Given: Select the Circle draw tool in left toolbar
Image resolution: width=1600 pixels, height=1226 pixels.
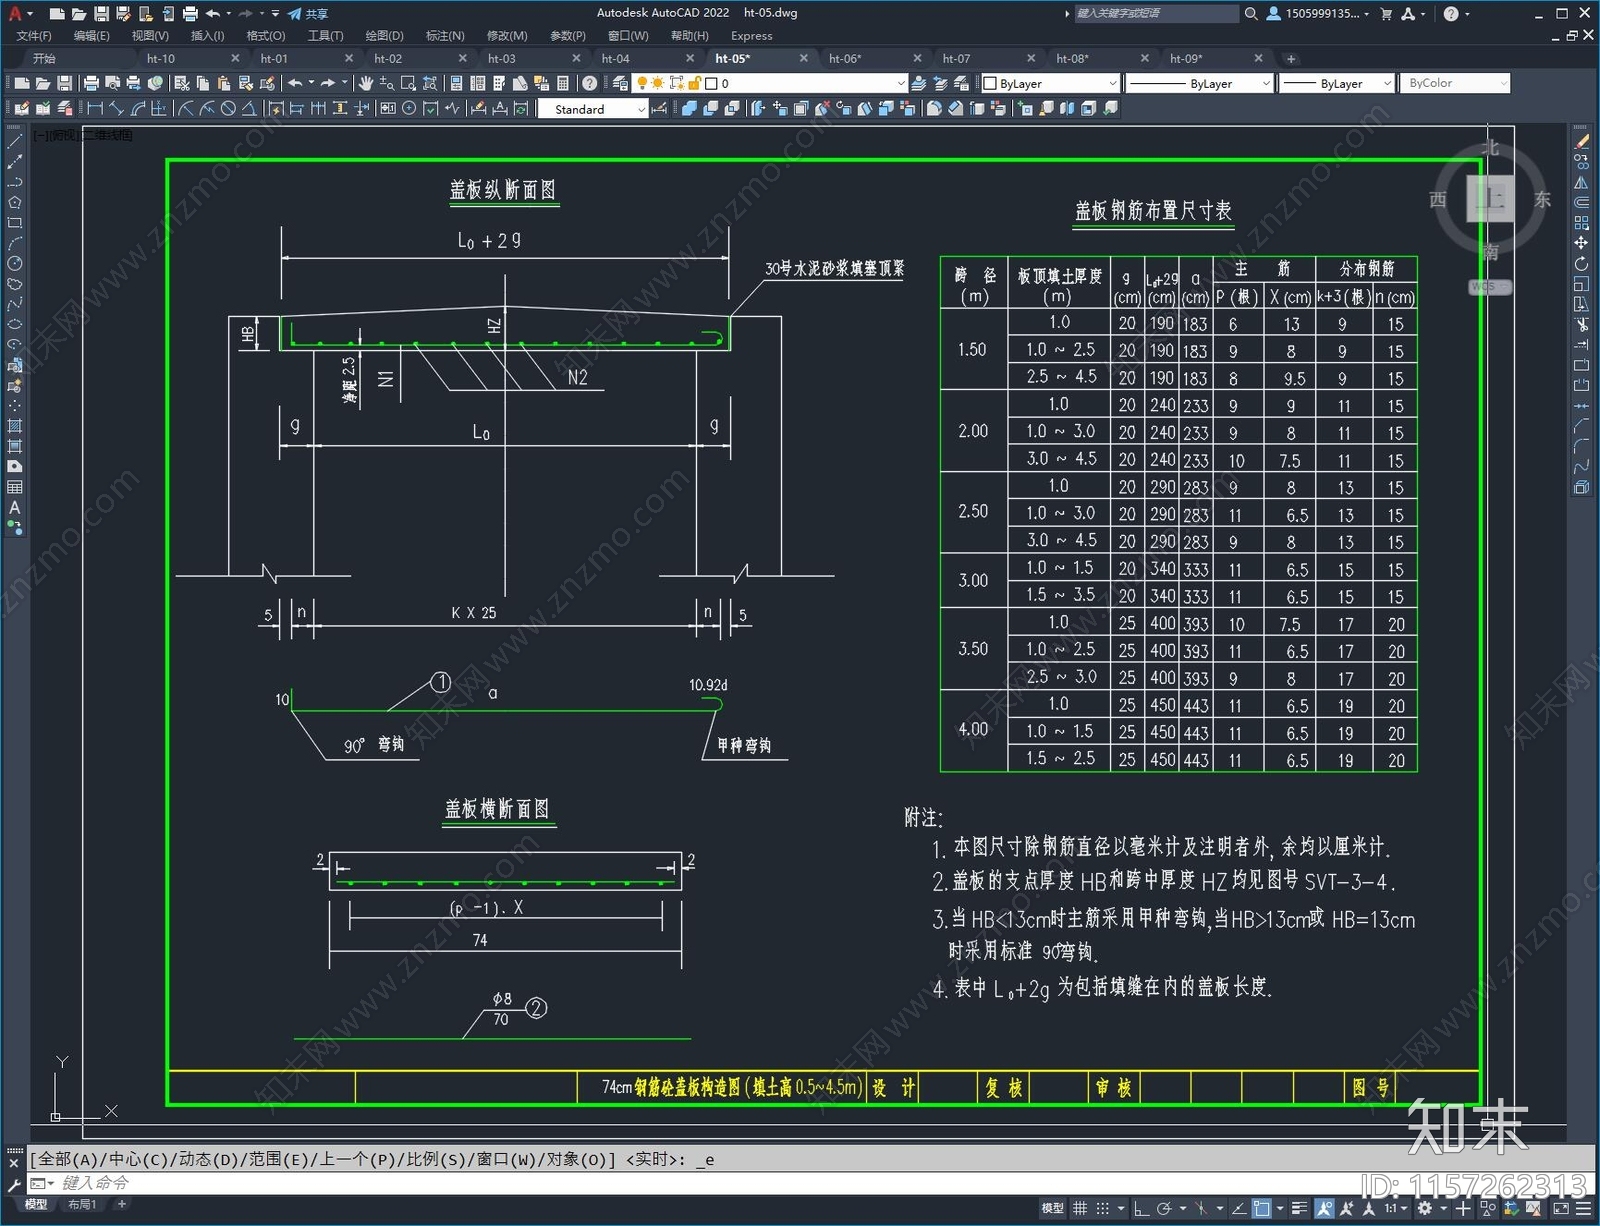Looking at the screenshot, I should [x=15, y=264].
